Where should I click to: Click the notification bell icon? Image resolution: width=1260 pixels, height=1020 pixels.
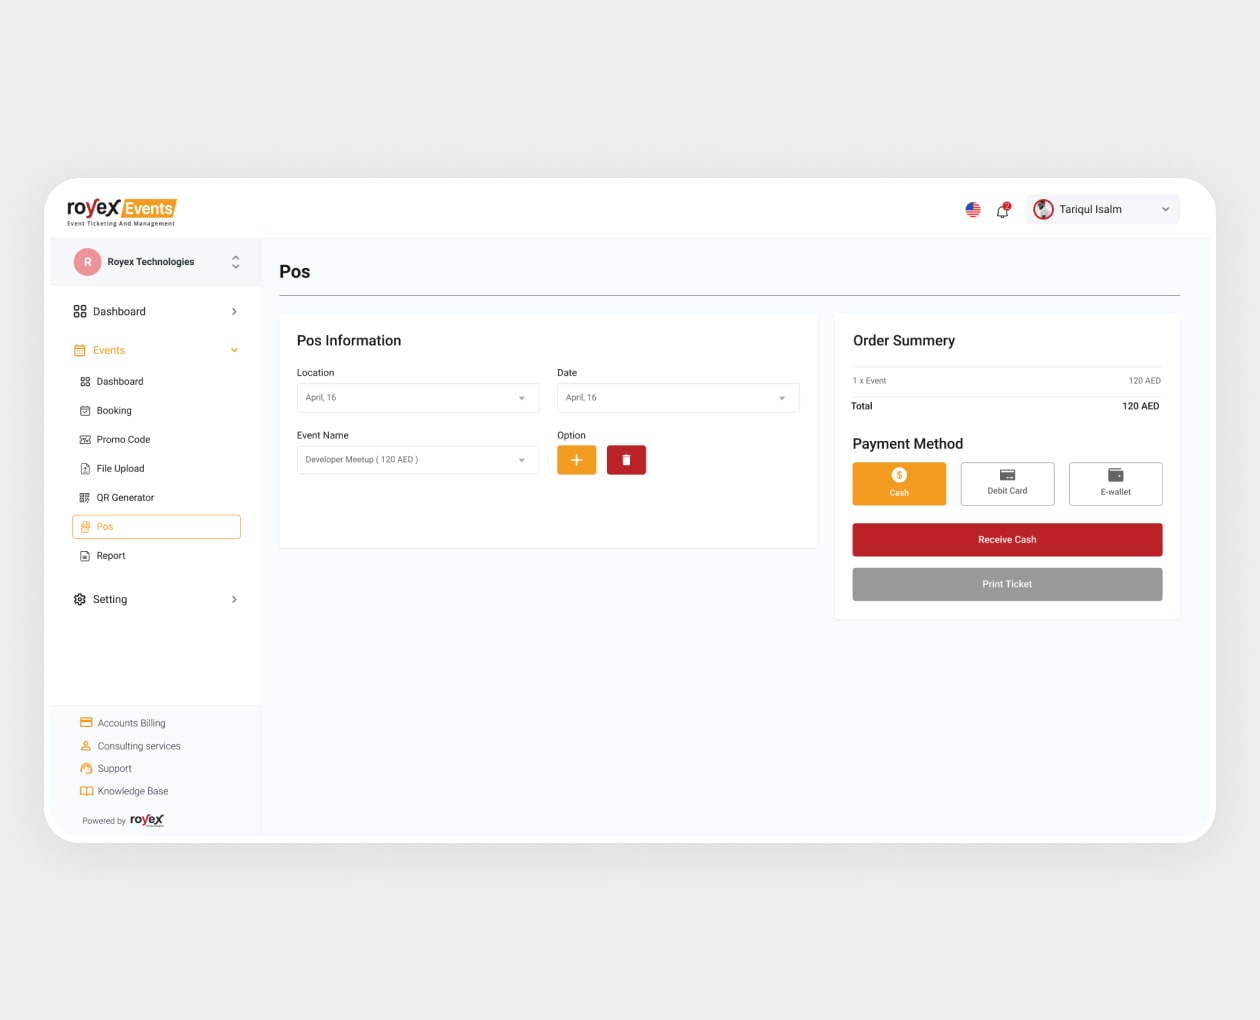click(x=1002, y=210)
